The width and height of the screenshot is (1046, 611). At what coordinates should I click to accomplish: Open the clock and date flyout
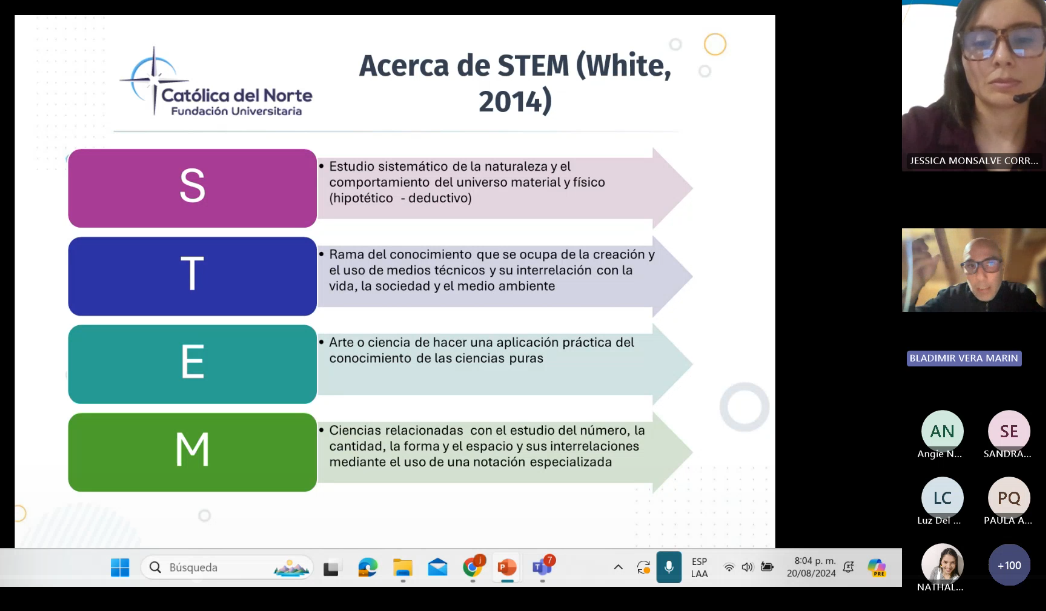click(x=814, y=567)
